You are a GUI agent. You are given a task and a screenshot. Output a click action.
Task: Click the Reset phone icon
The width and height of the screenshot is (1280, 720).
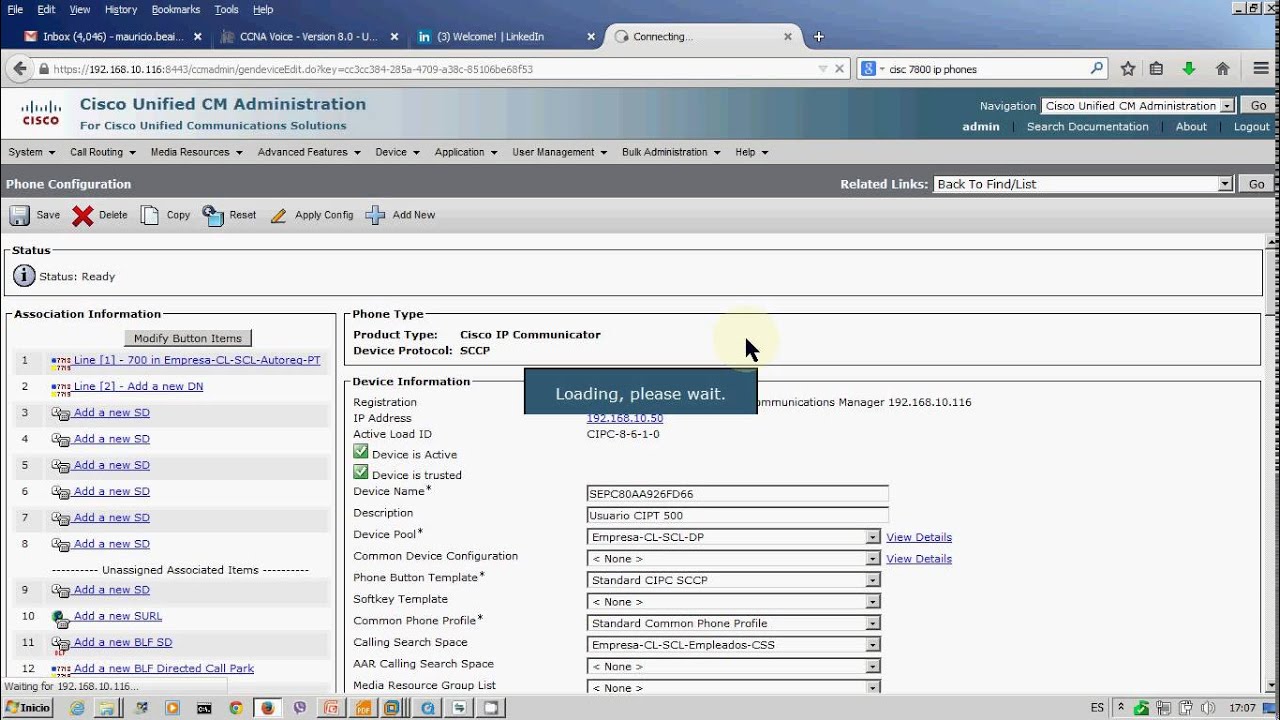(x=212, y=215)
